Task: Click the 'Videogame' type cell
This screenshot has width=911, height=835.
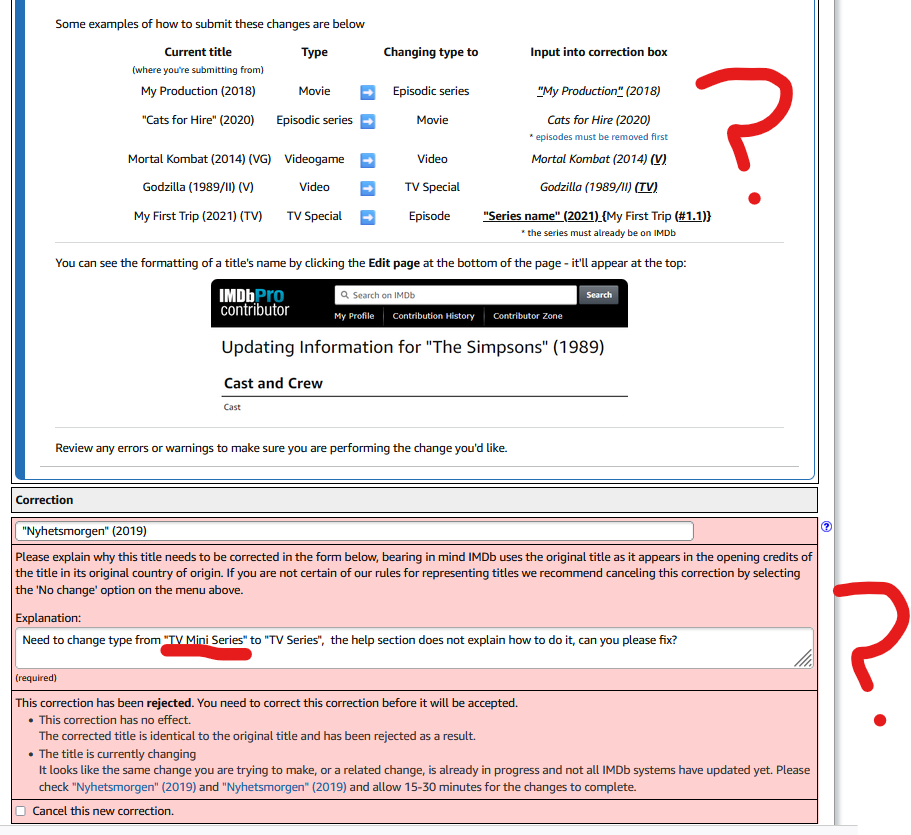Action: tap(314, 159)
